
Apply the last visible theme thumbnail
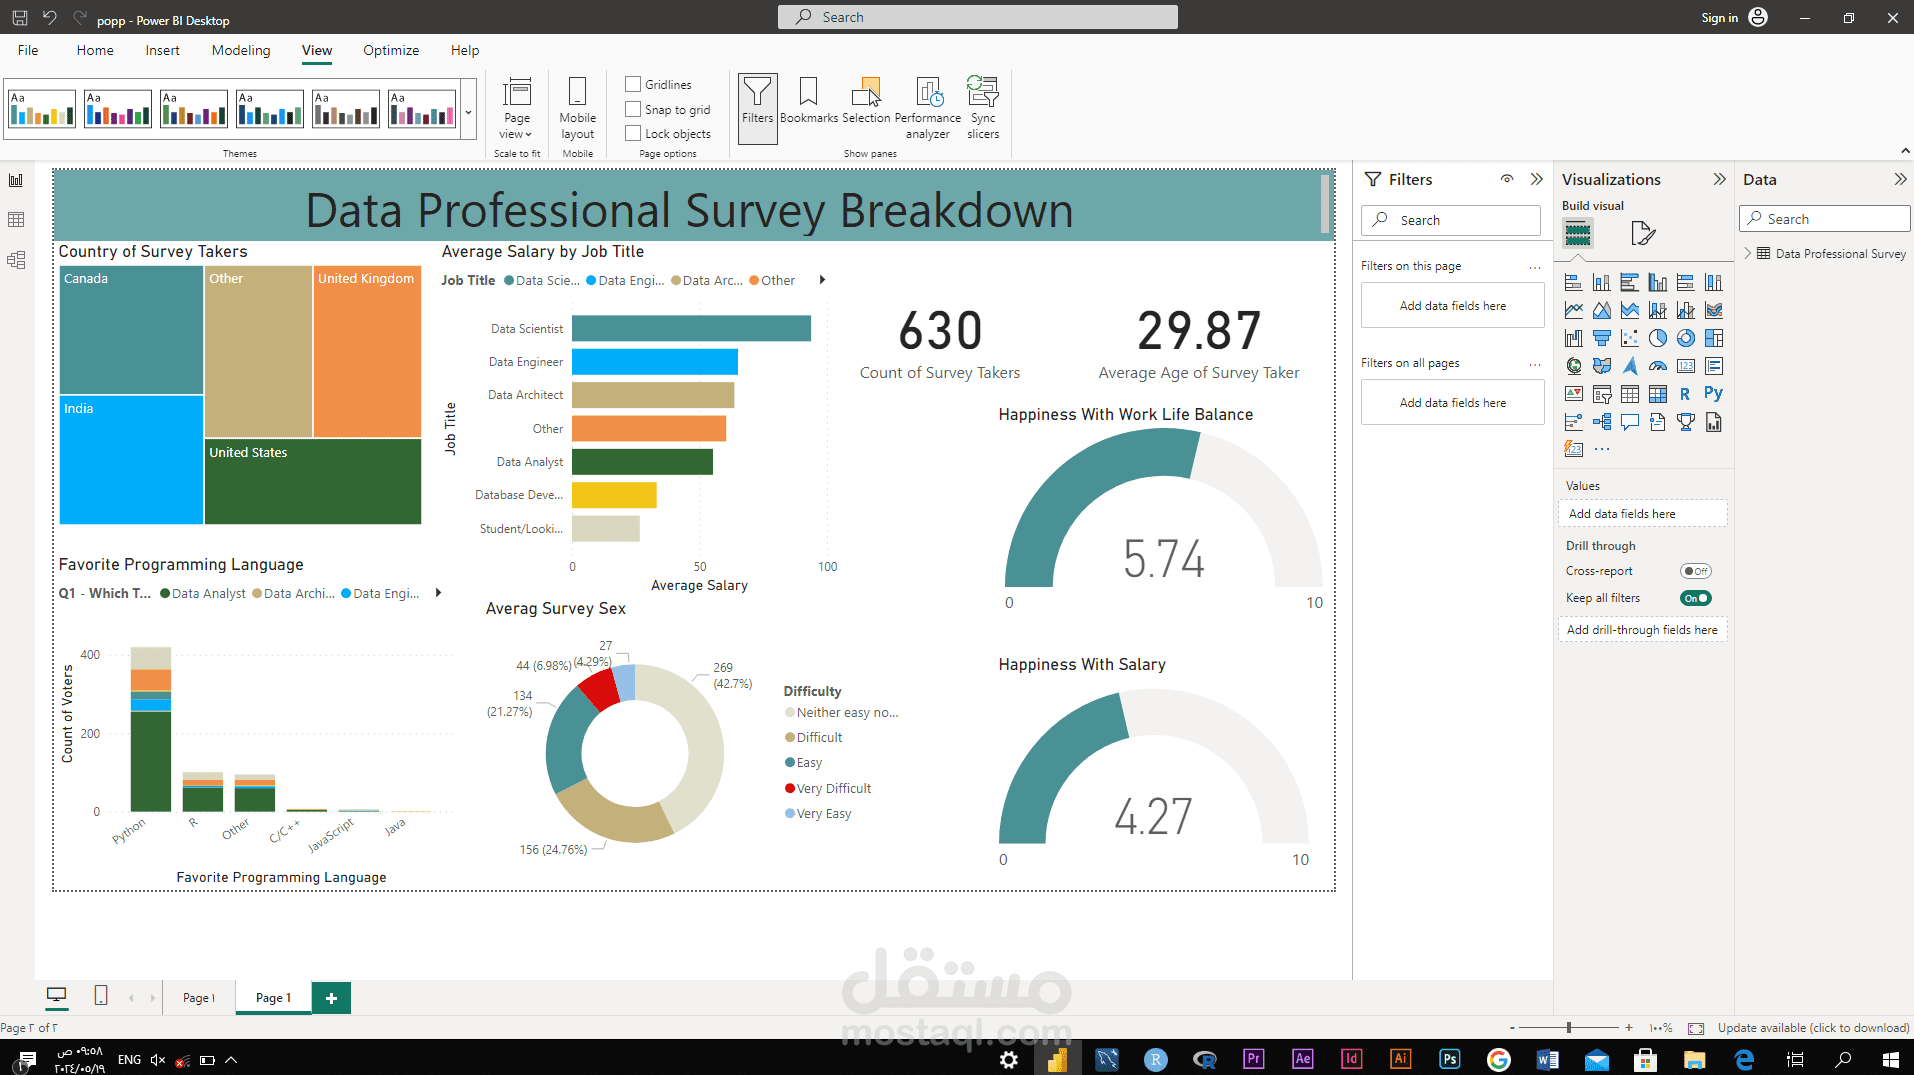tap(422, 108)
